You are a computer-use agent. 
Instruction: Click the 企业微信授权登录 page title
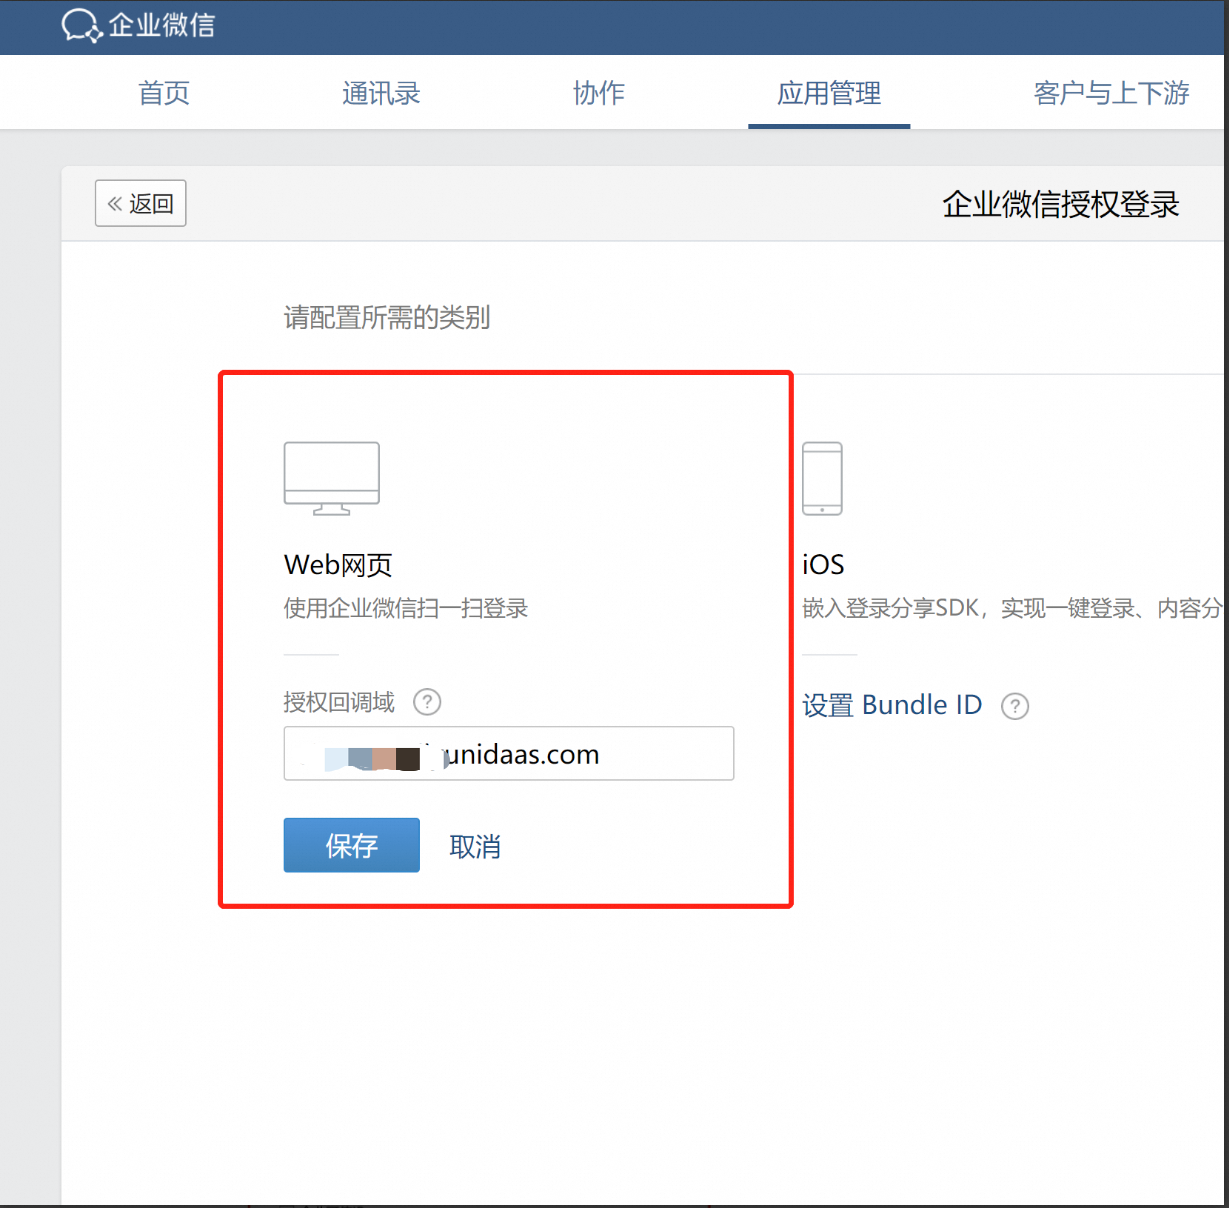1061,204
